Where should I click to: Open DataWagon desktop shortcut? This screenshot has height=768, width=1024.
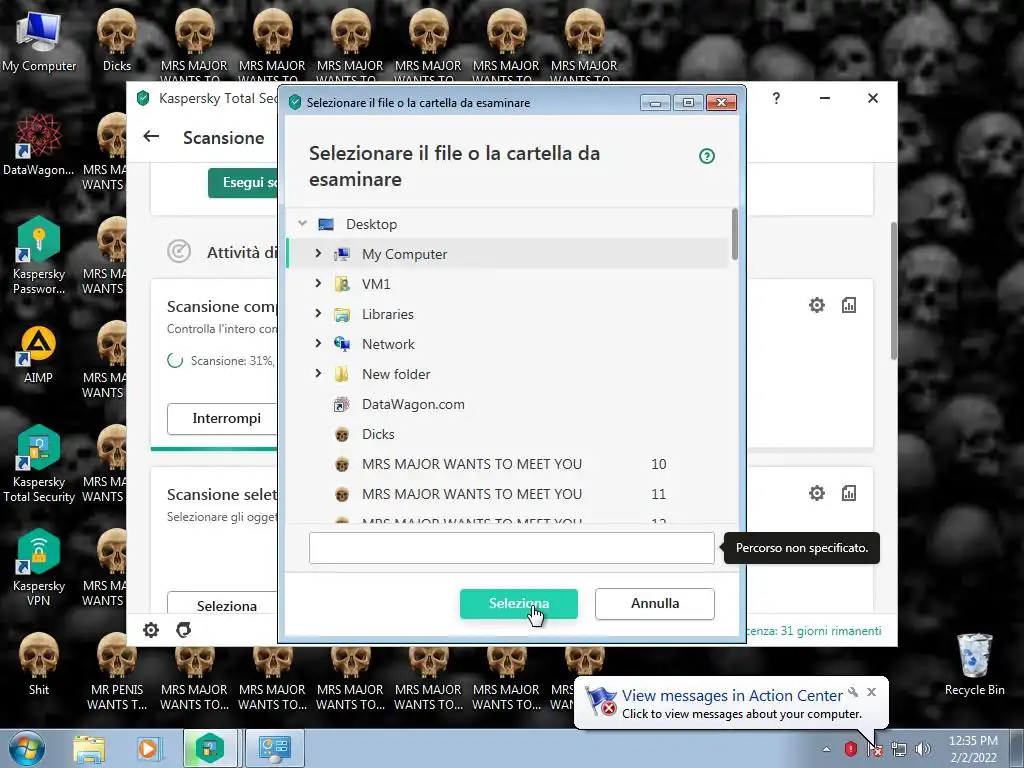pyautogui.click(x=39, y=145)
